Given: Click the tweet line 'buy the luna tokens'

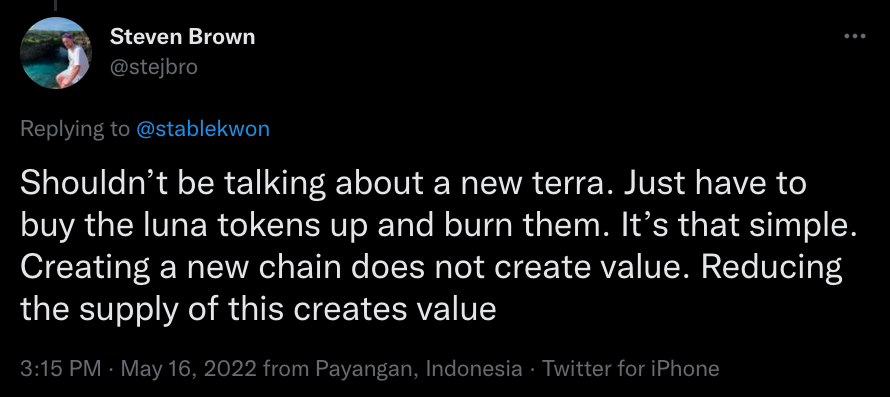Looking at the screenshot, I should coord(438,227).
